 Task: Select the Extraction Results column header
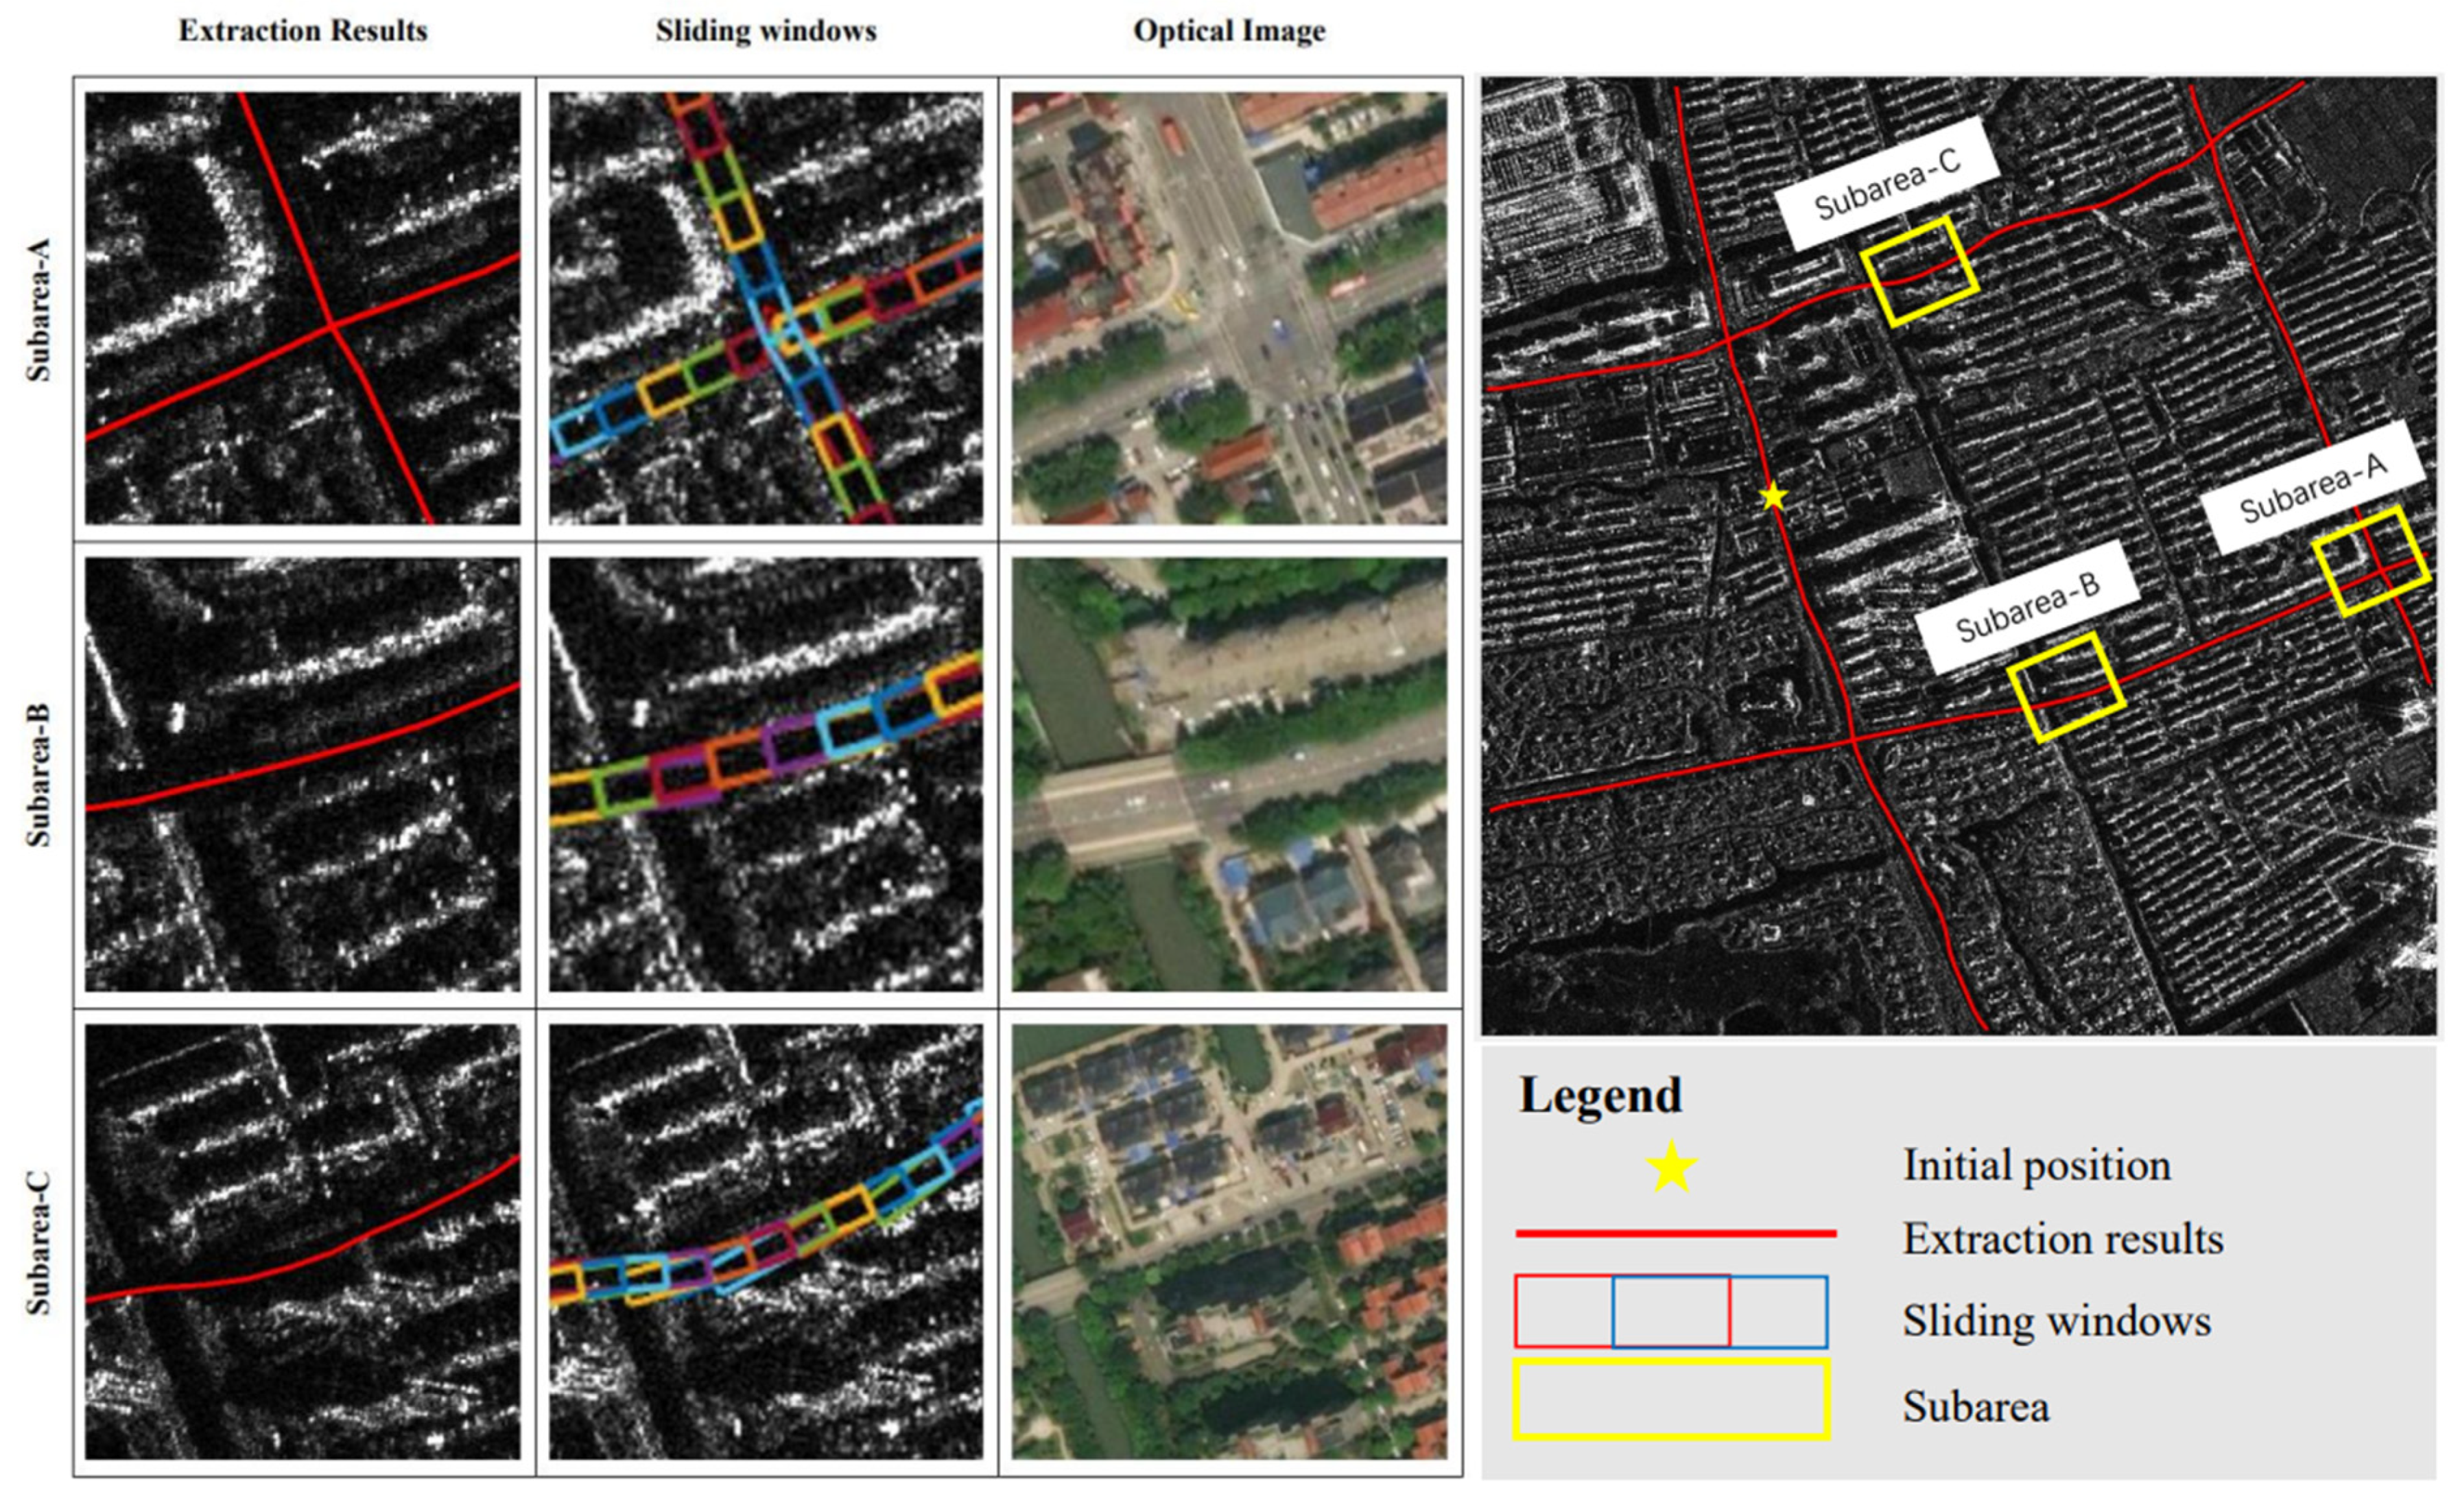click(x=302, y=32)
